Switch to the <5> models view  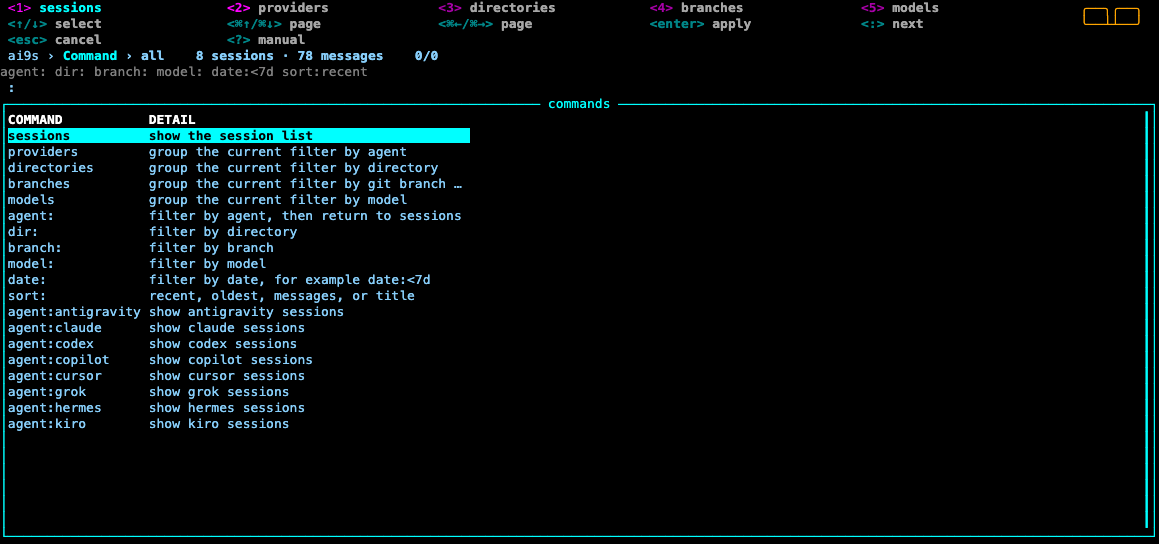[x=900, y=8]
